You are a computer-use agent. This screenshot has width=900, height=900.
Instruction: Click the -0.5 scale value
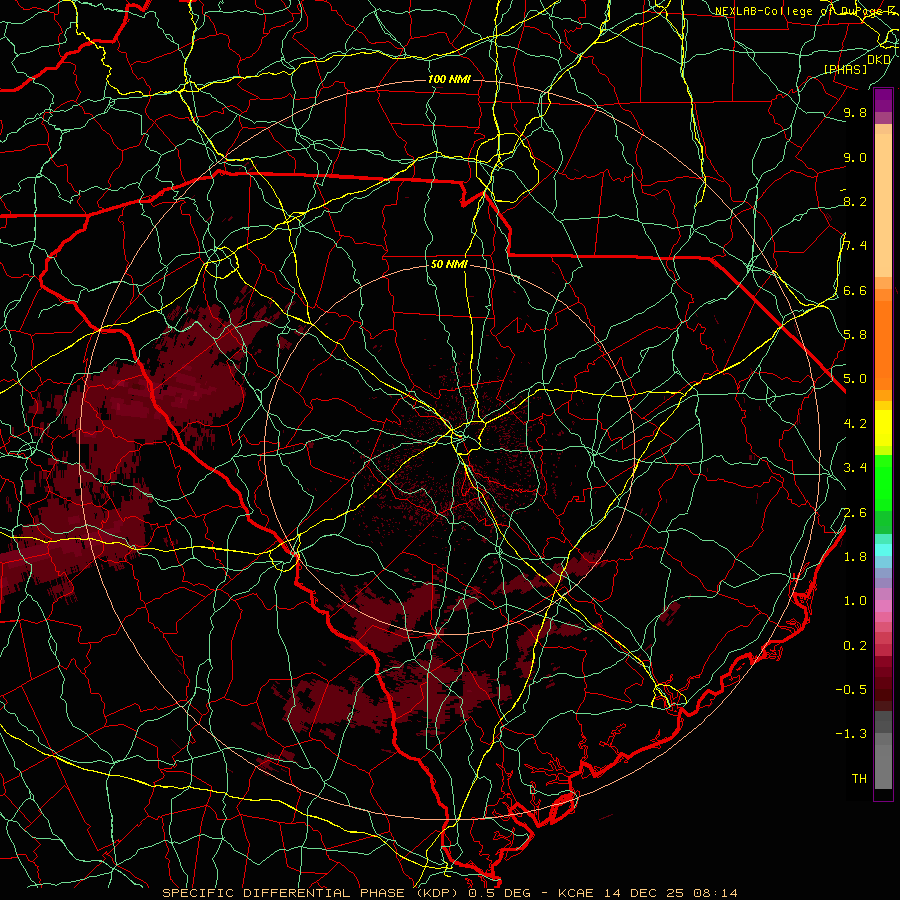851,690
